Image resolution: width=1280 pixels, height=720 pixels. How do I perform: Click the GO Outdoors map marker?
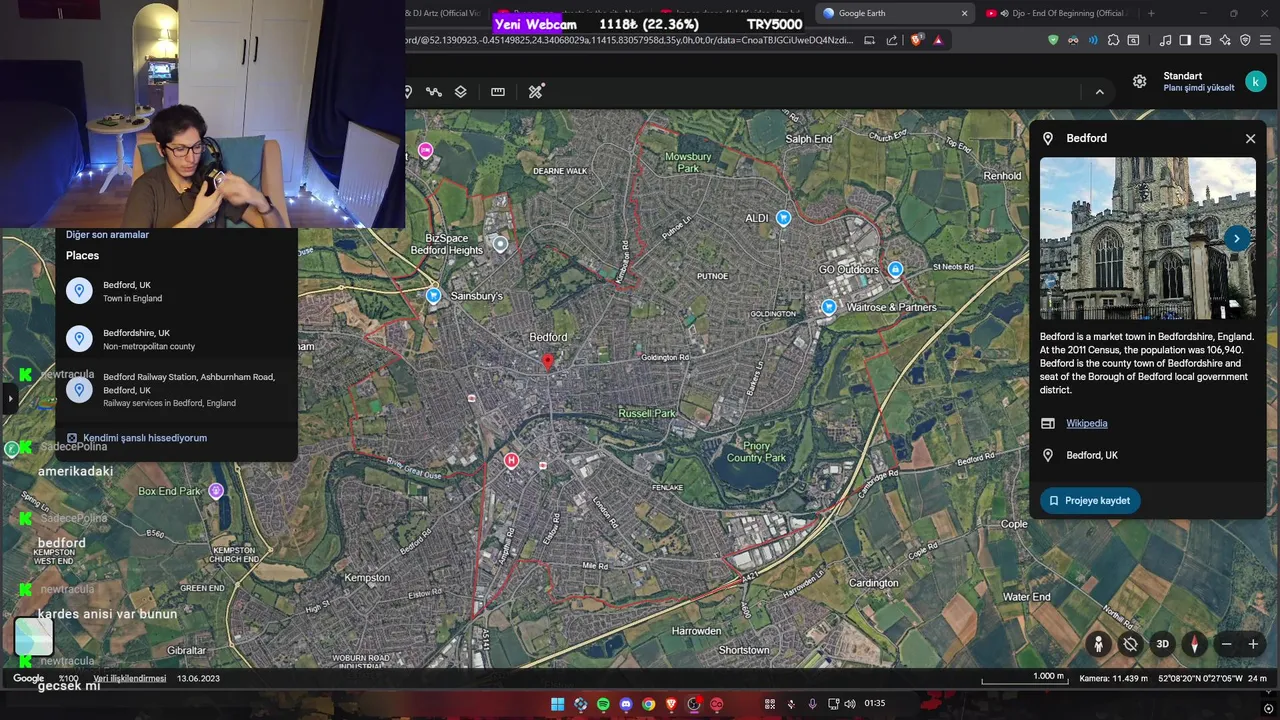pos(895,270)
